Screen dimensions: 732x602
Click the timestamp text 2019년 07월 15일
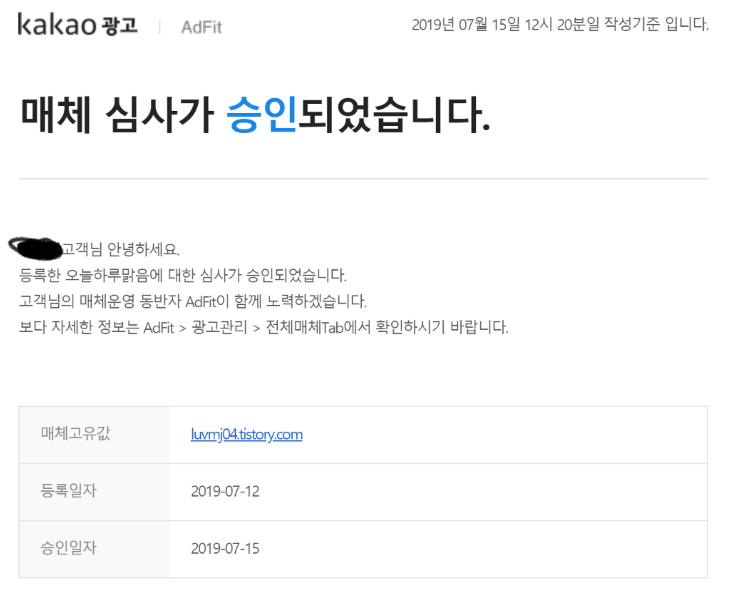(465, 24)
